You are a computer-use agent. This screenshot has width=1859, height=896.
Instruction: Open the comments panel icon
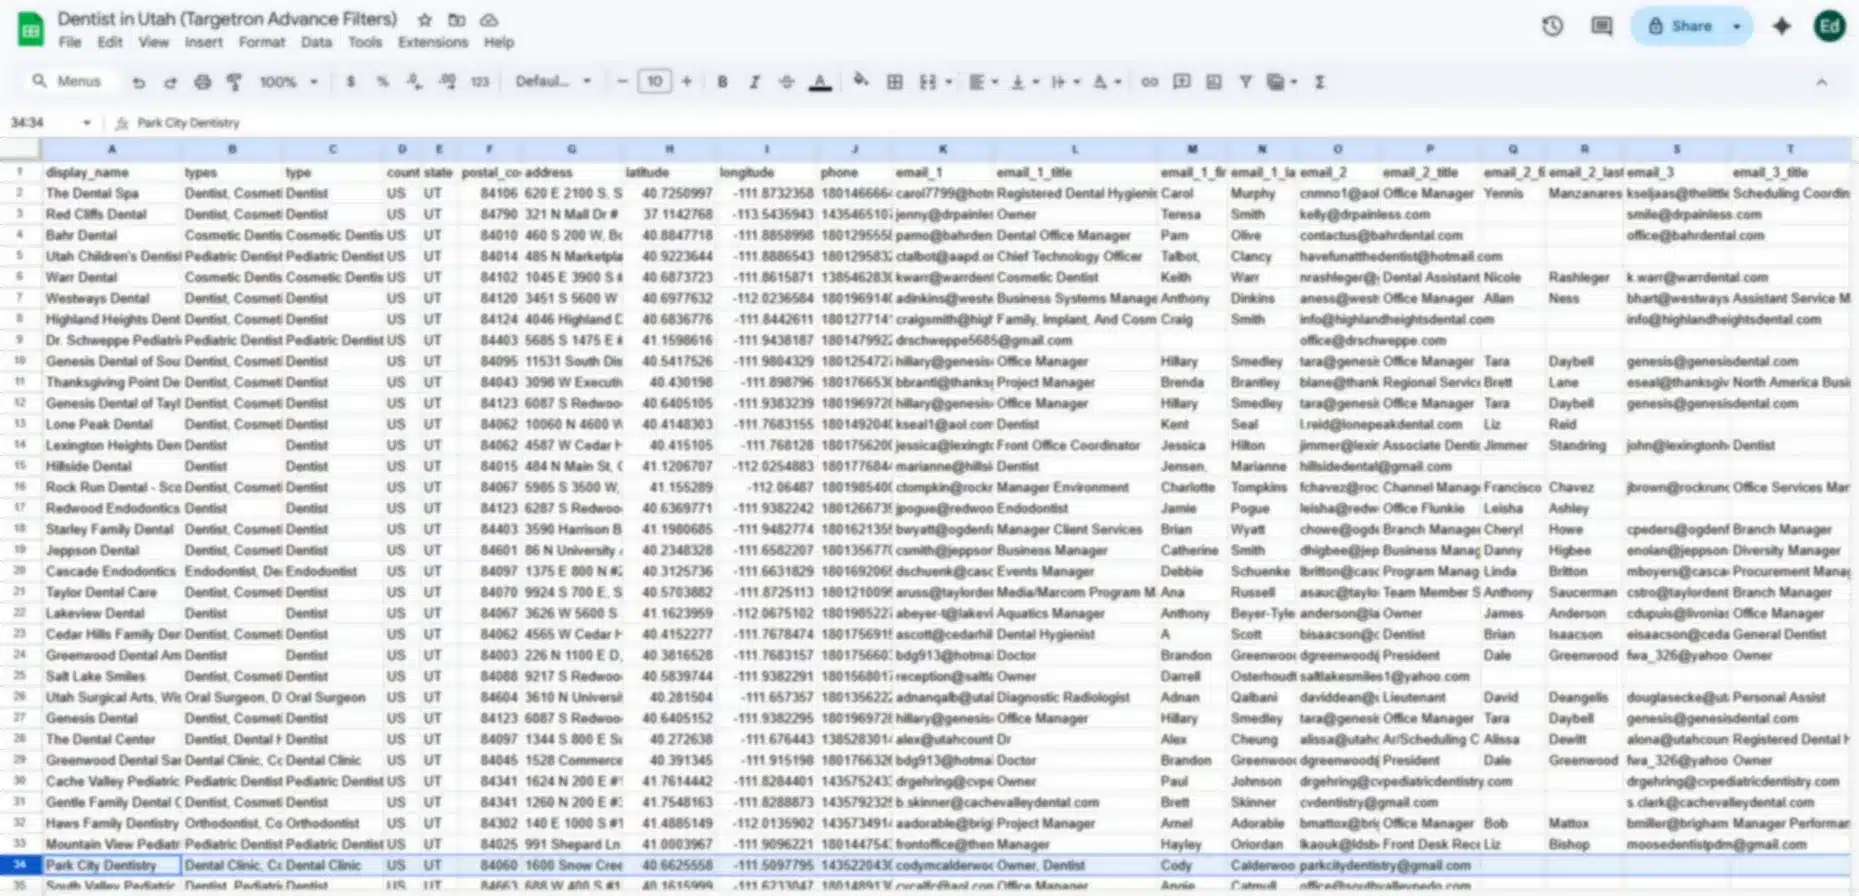(1601, 26)
